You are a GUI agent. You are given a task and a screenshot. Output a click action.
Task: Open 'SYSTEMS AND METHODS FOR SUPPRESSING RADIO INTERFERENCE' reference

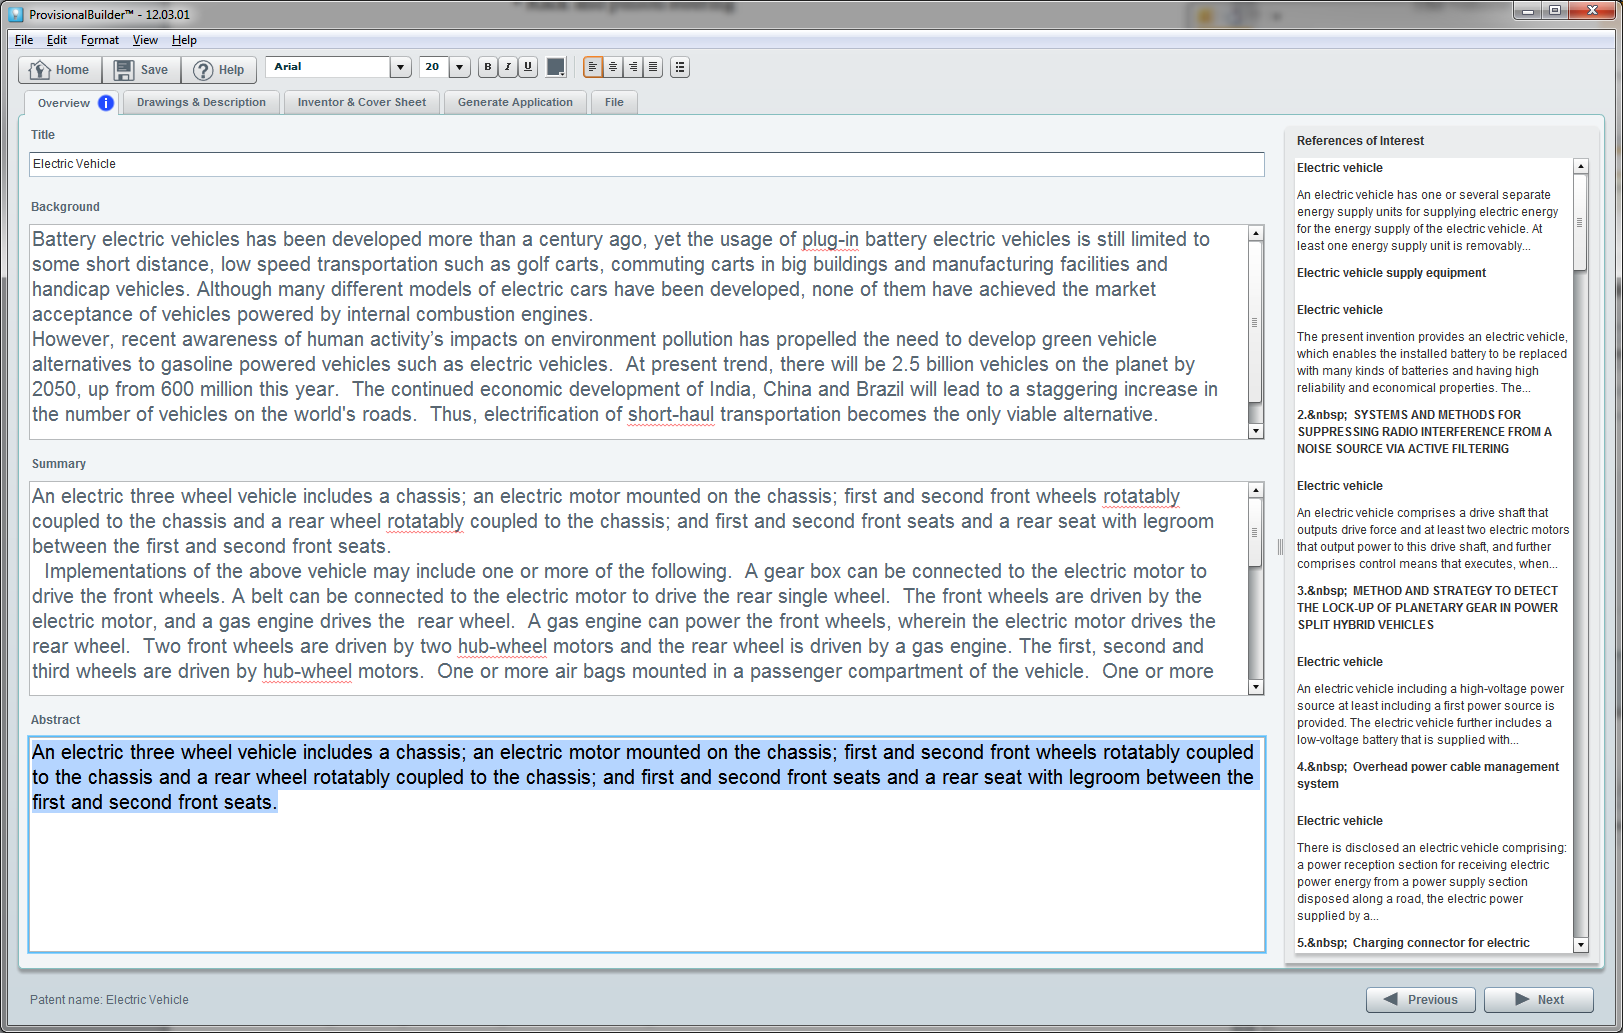tap(1425, 432)
